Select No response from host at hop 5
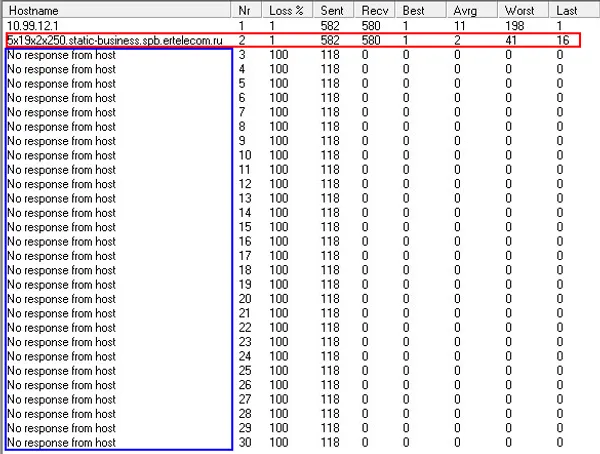Screen dimensions: 600x454 coord(61,84)
